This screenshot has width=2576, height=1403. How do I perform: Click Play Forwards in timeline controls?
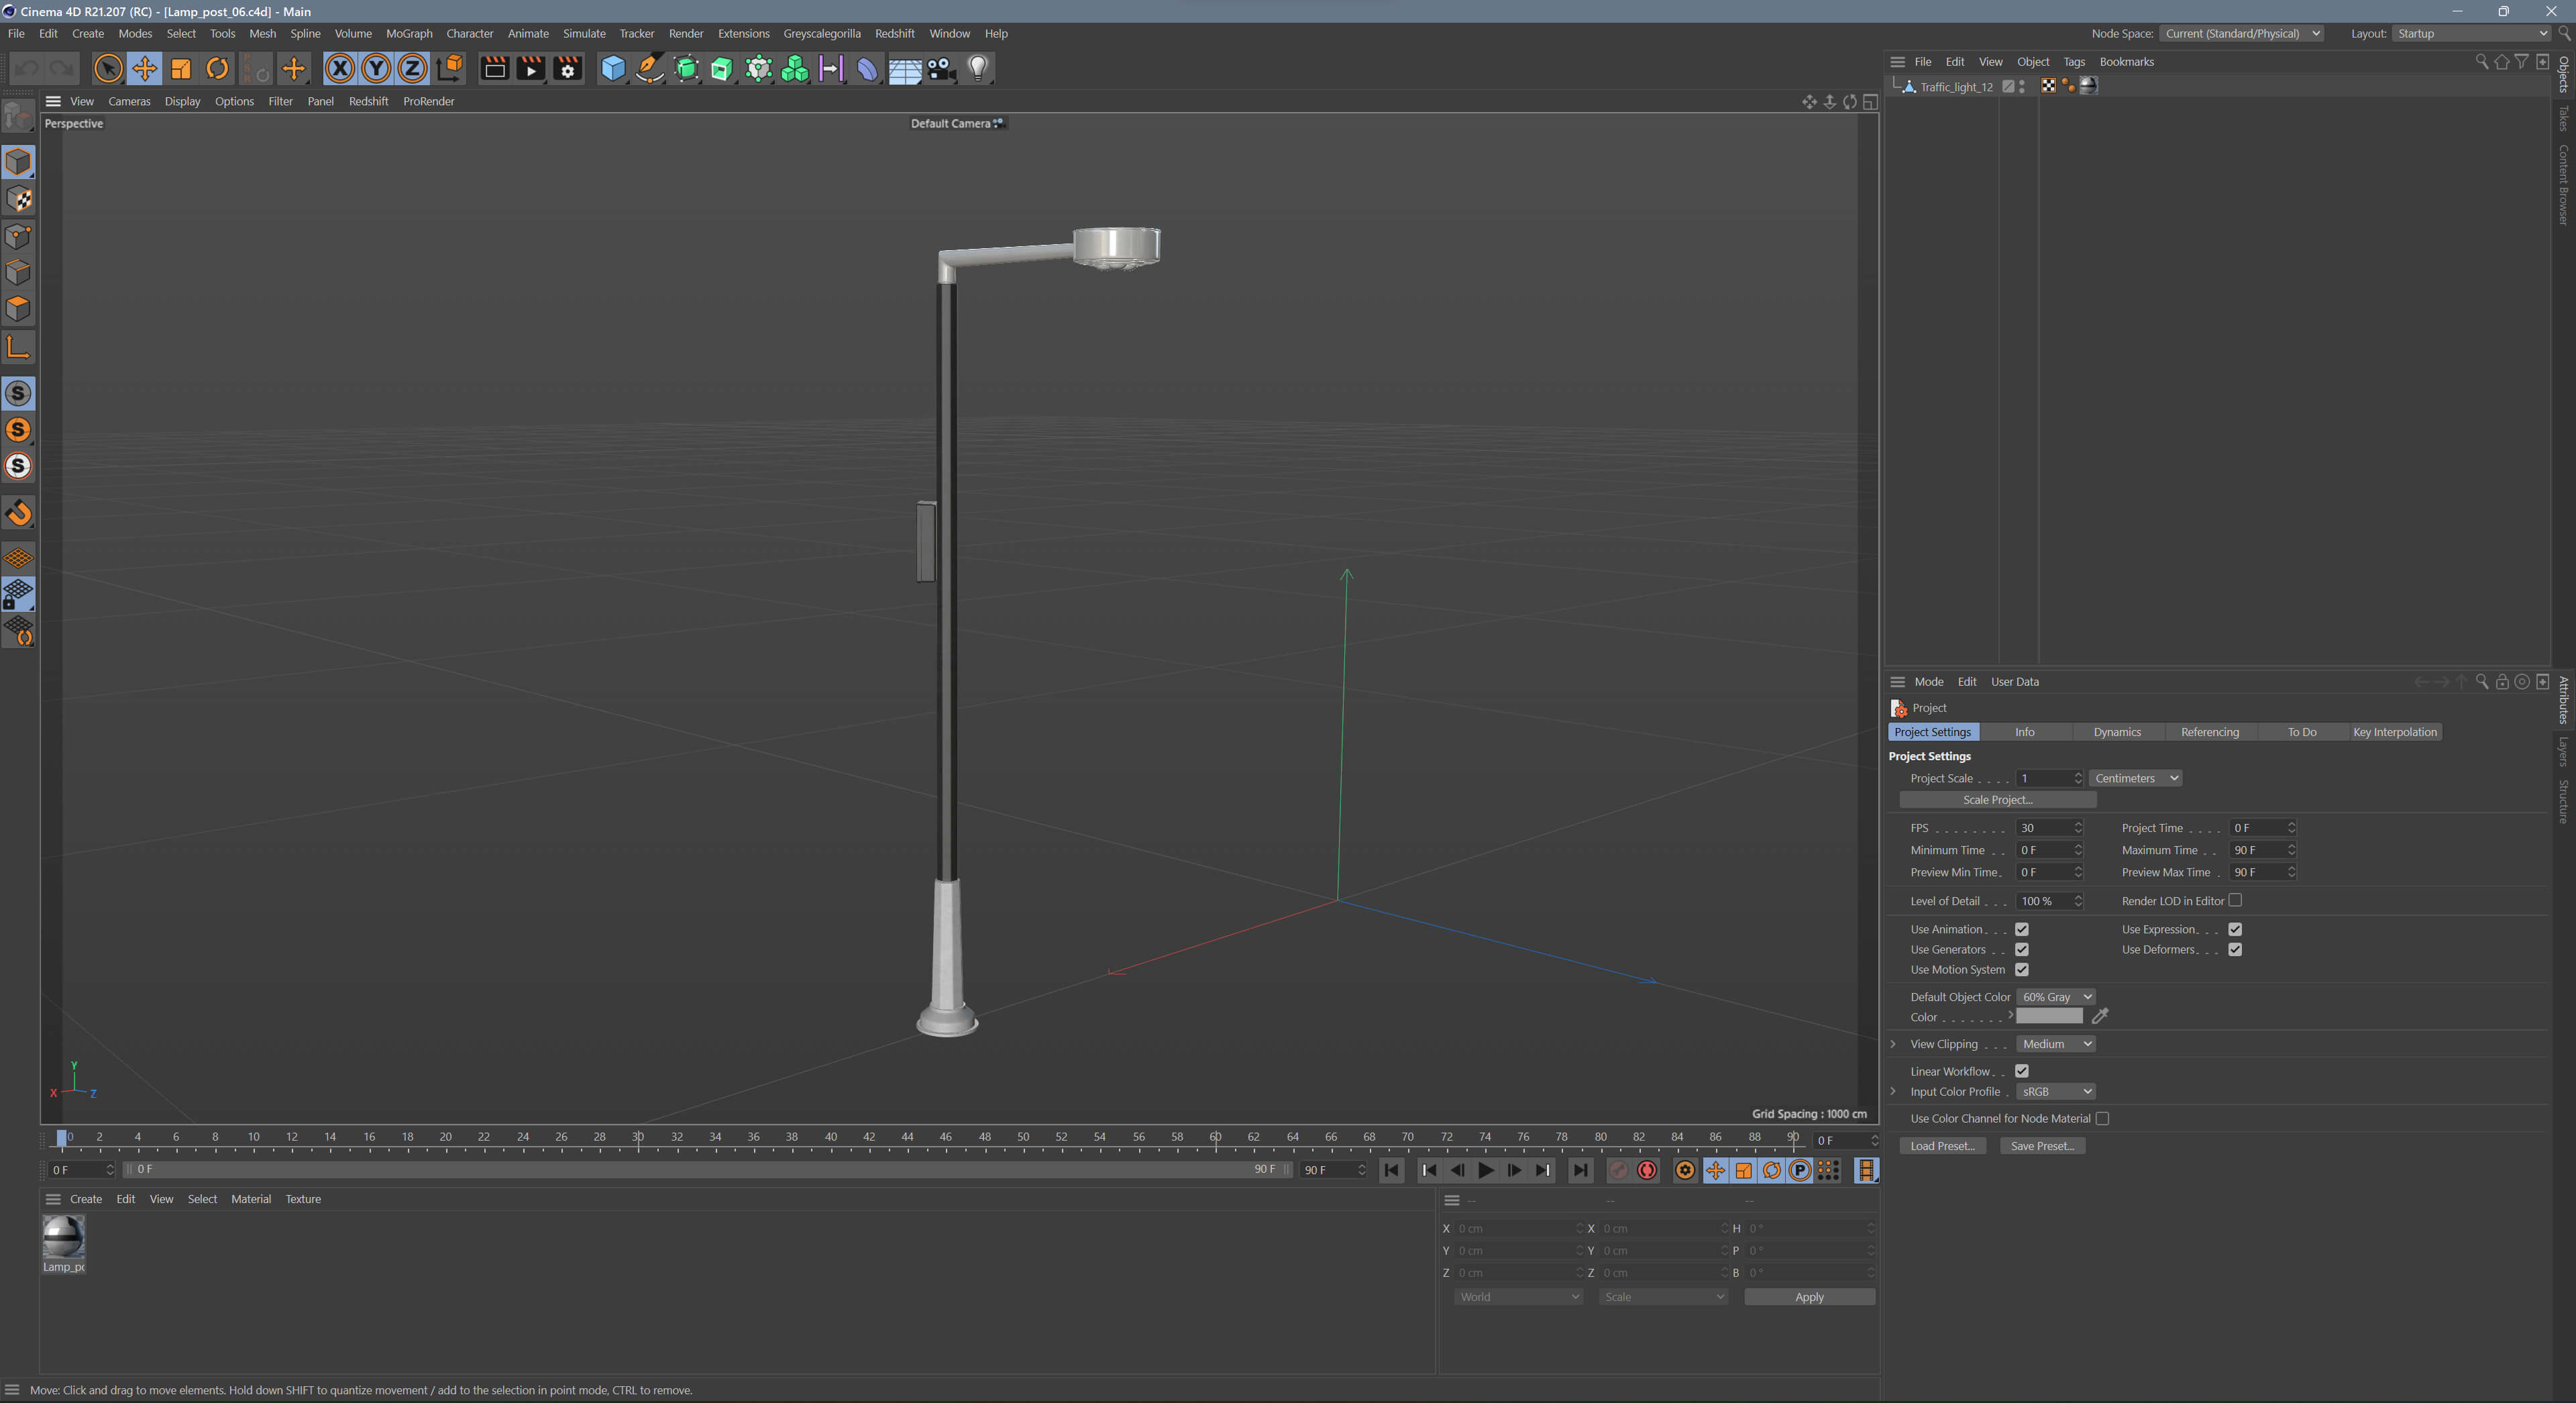point(1485,1170)
